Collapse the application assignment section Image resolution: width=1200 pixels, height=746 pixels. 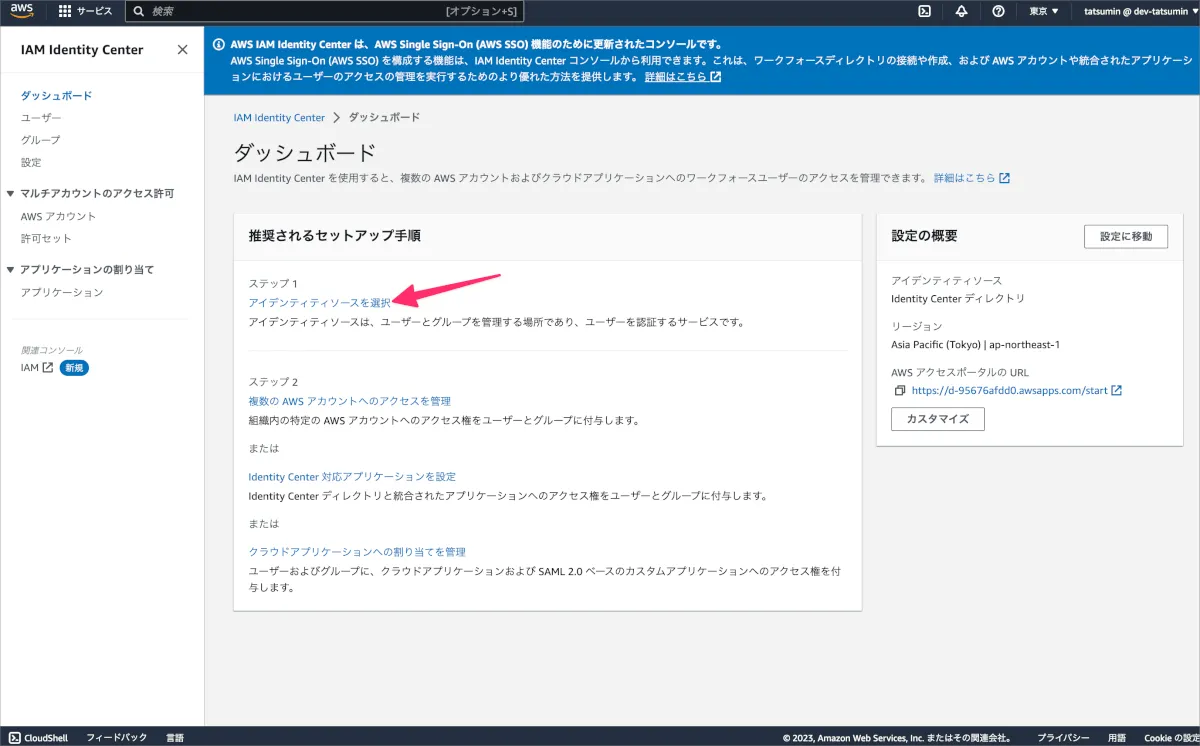(x=11, y=270)
